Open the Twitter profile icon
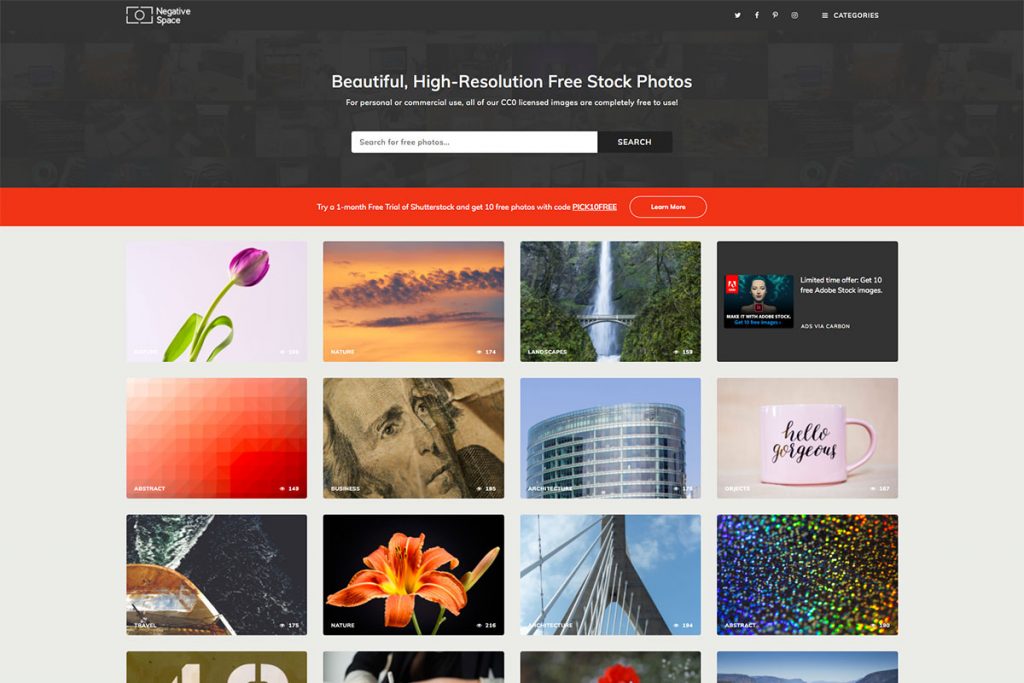The image size is (1024, 683). pos(737,15)
